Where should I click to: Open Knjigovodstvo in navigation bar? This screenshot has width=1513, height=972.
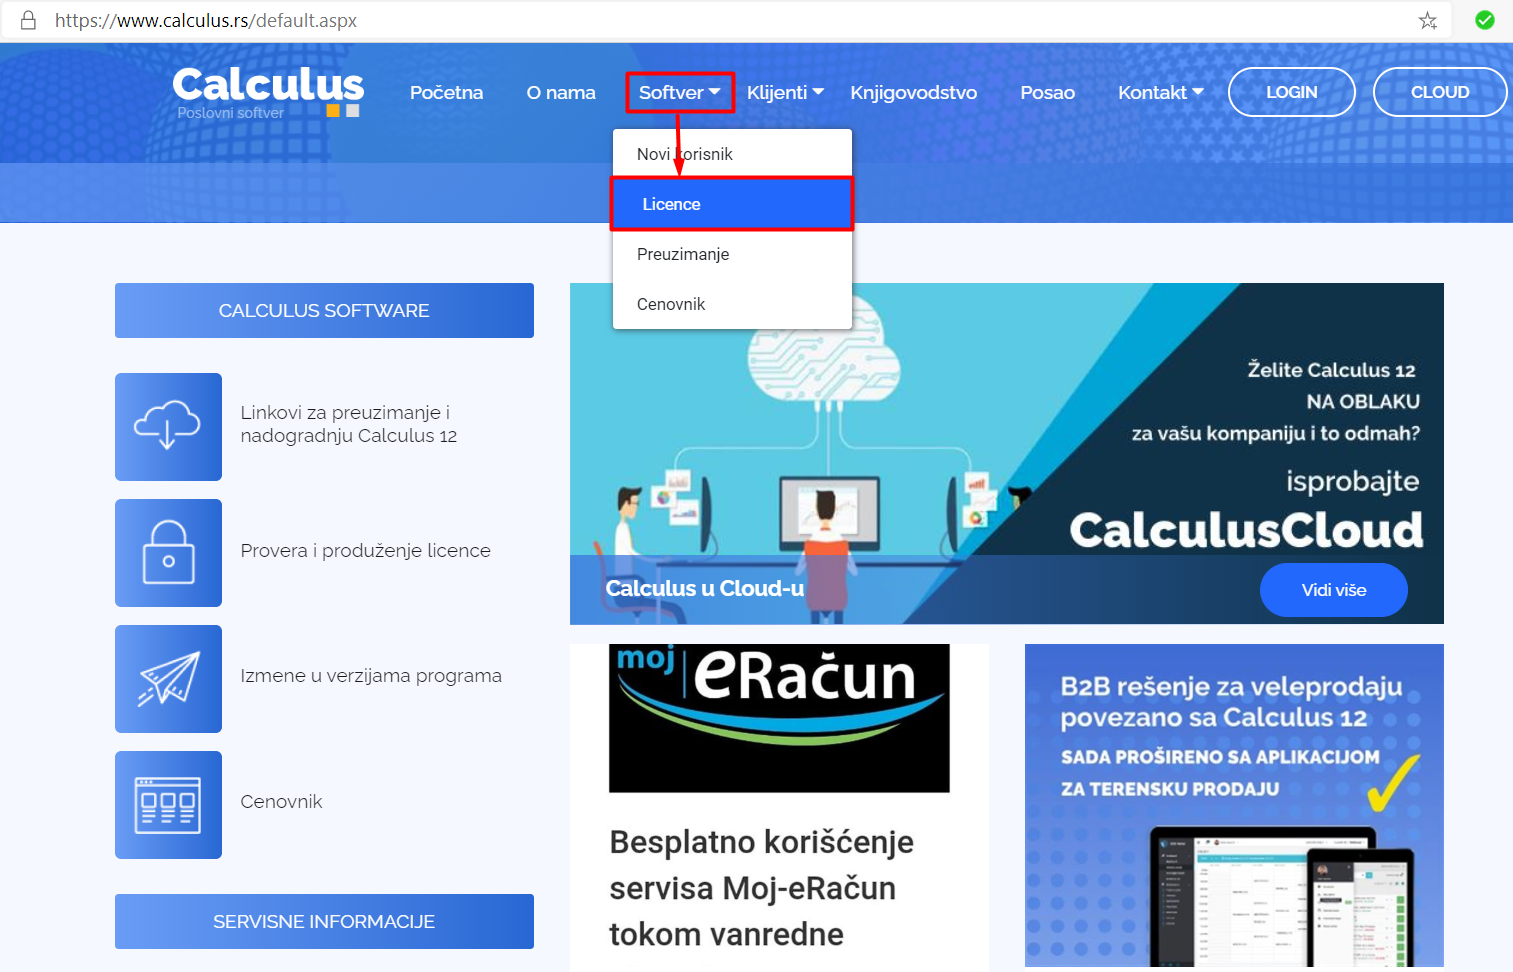tap(913, 92)
